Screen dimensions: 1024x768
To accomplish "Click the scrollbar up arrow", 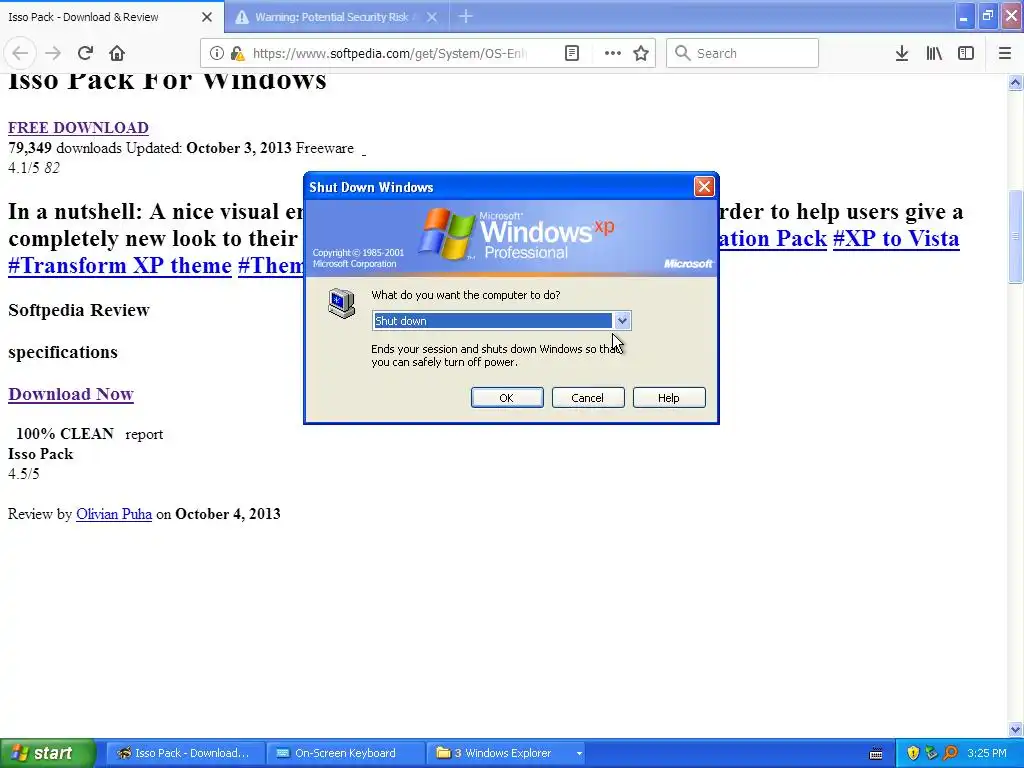I will point(1015,82).
